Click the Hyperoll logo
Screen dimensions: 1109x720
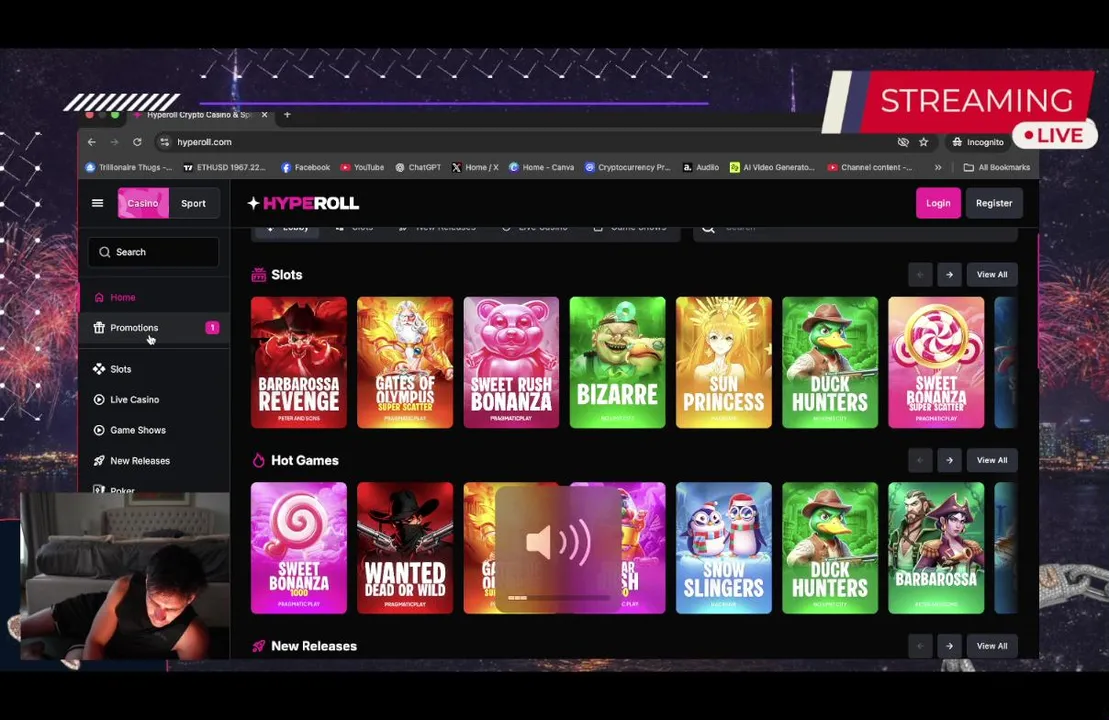303,203
